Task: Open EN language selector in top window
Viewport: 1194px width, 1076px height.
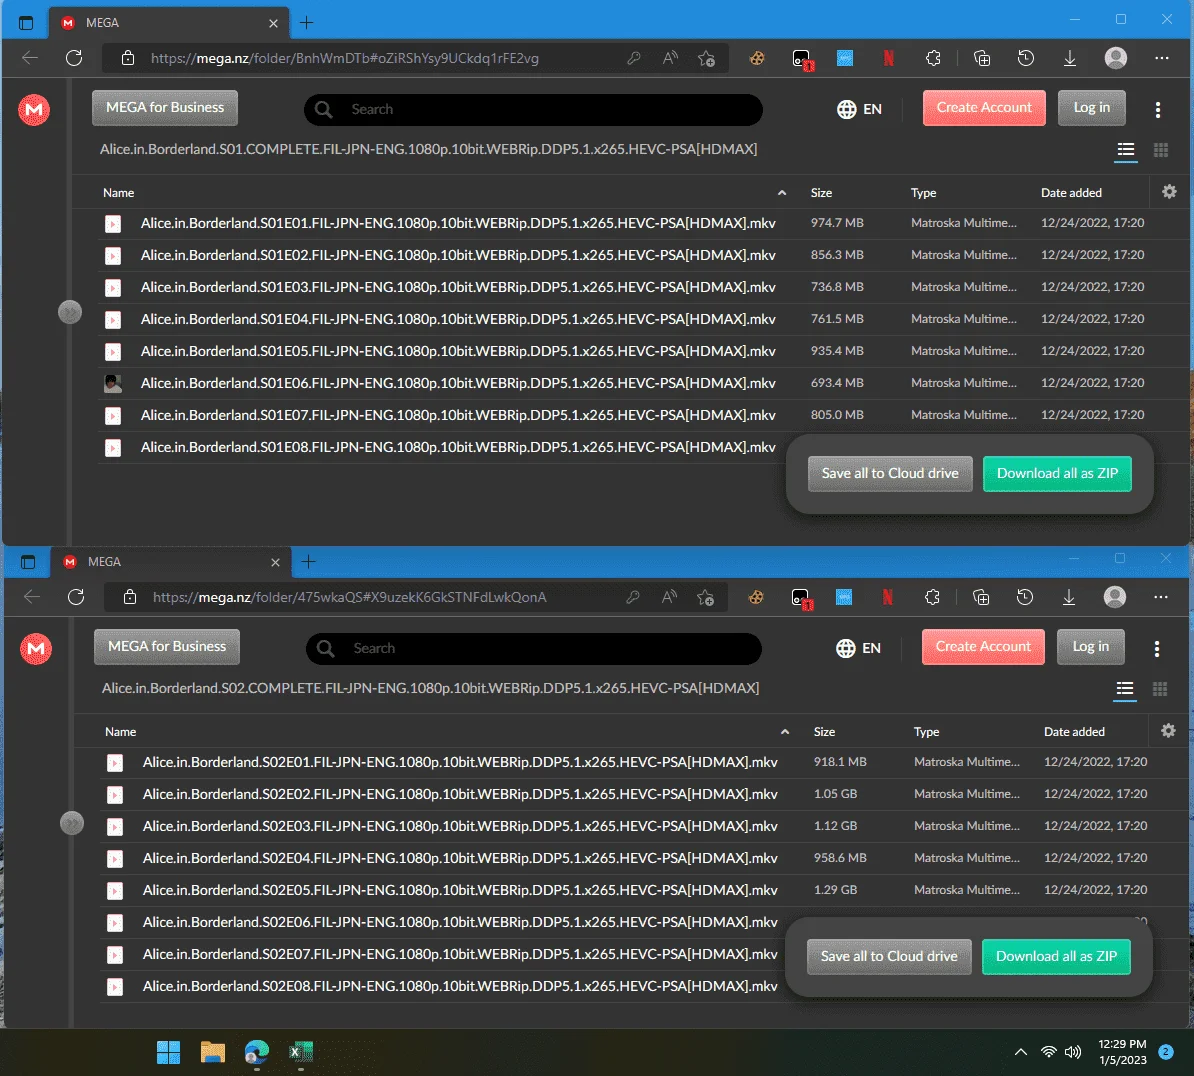Action: (859, 109)
